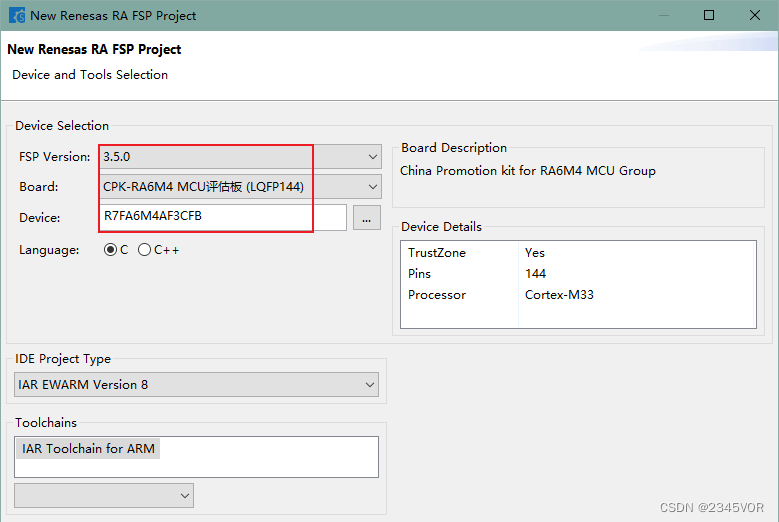Click the Renesas app icon in title bar
Image resolution: width=779 pixels, height=522 pixels.
17,15
